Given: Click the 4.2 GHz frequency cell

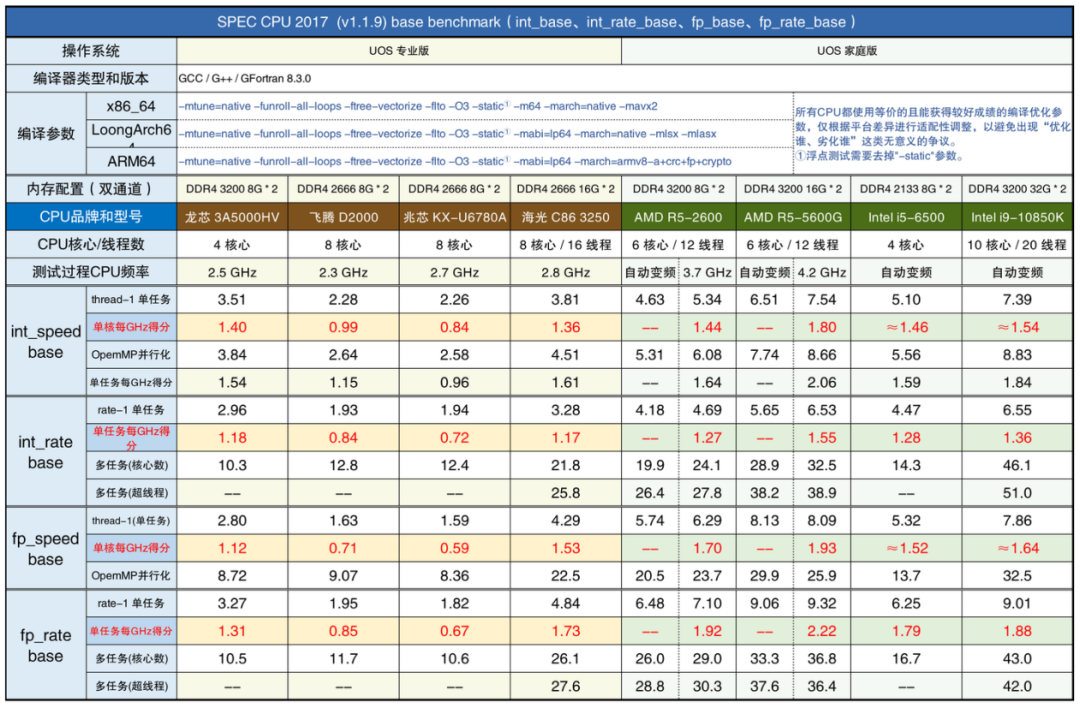Looking at the screenshot, I should click(822, 272).
